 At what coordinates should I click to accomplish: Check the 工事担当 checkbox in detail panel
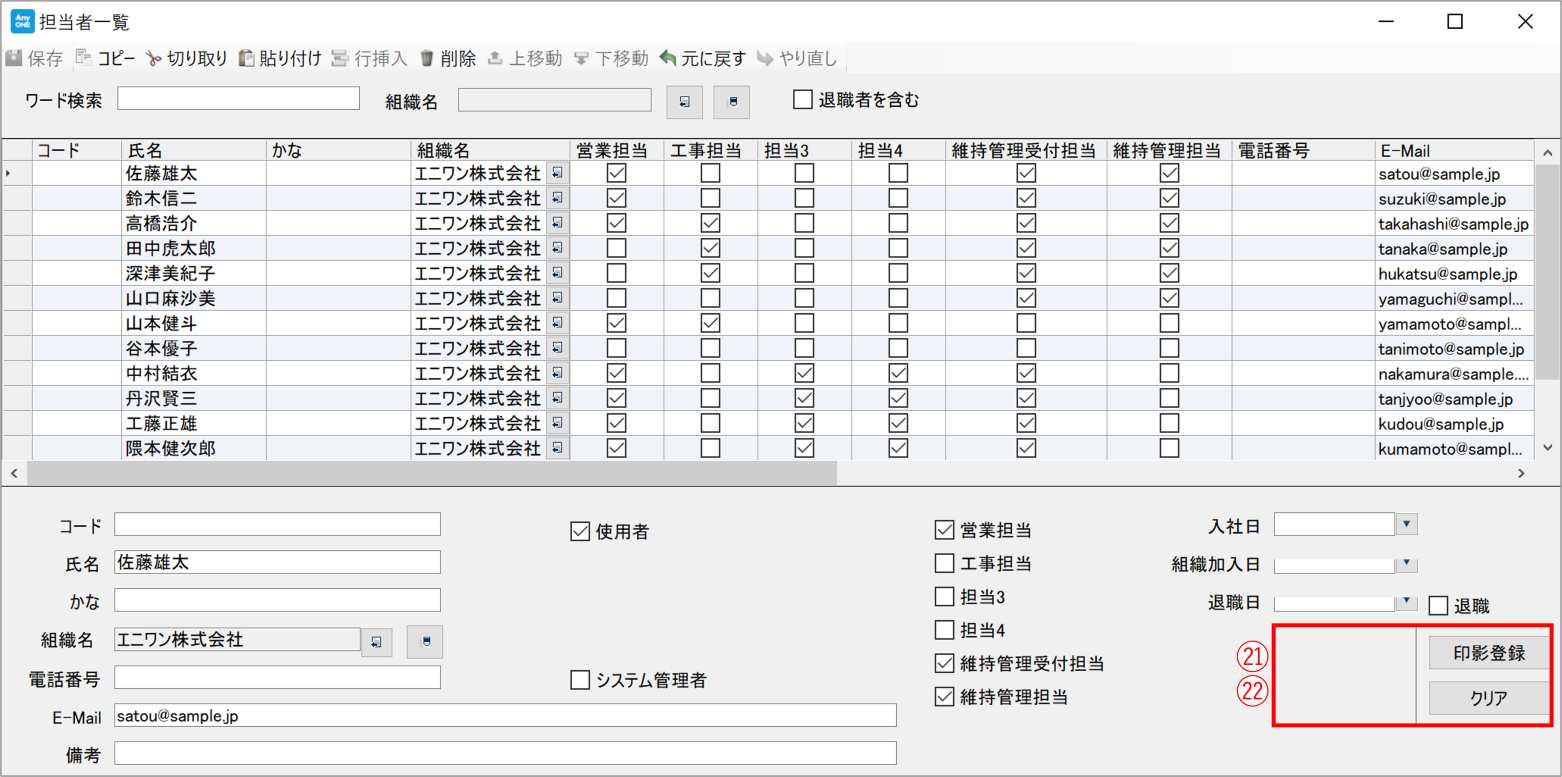(944, 564)
